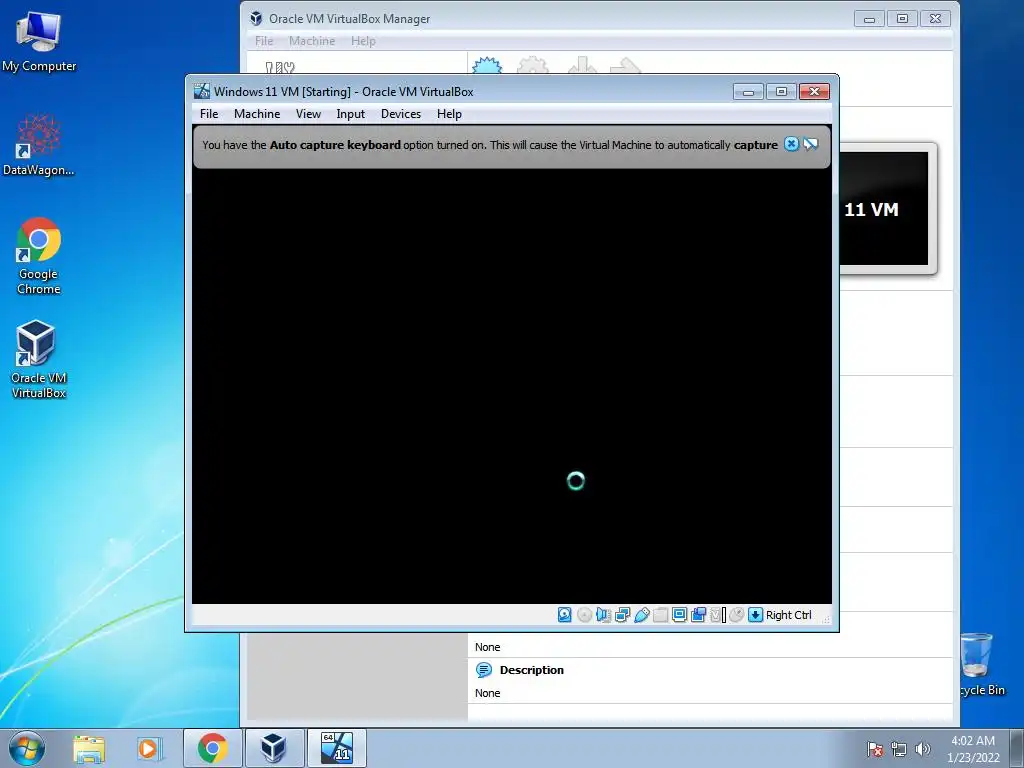
Task: Click the Show desktop button on taskbar
Action: (x=1017, y=748)
